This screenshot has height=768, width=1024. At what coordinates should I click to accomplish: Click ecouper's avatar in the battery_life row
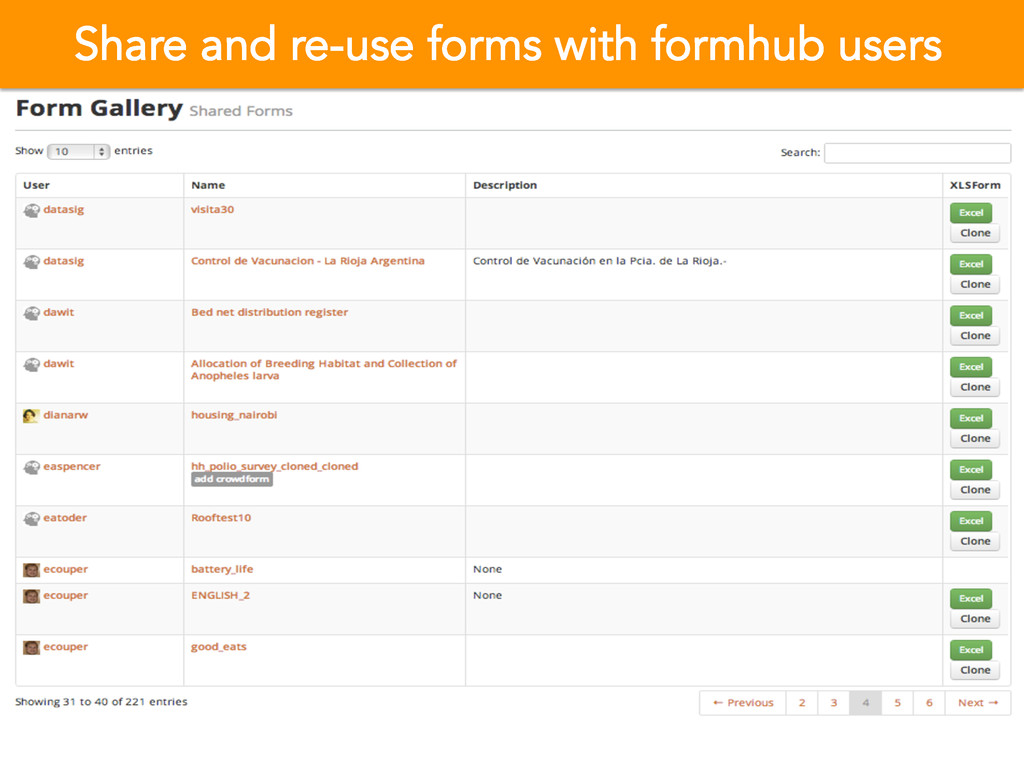(x=31, y=570)
